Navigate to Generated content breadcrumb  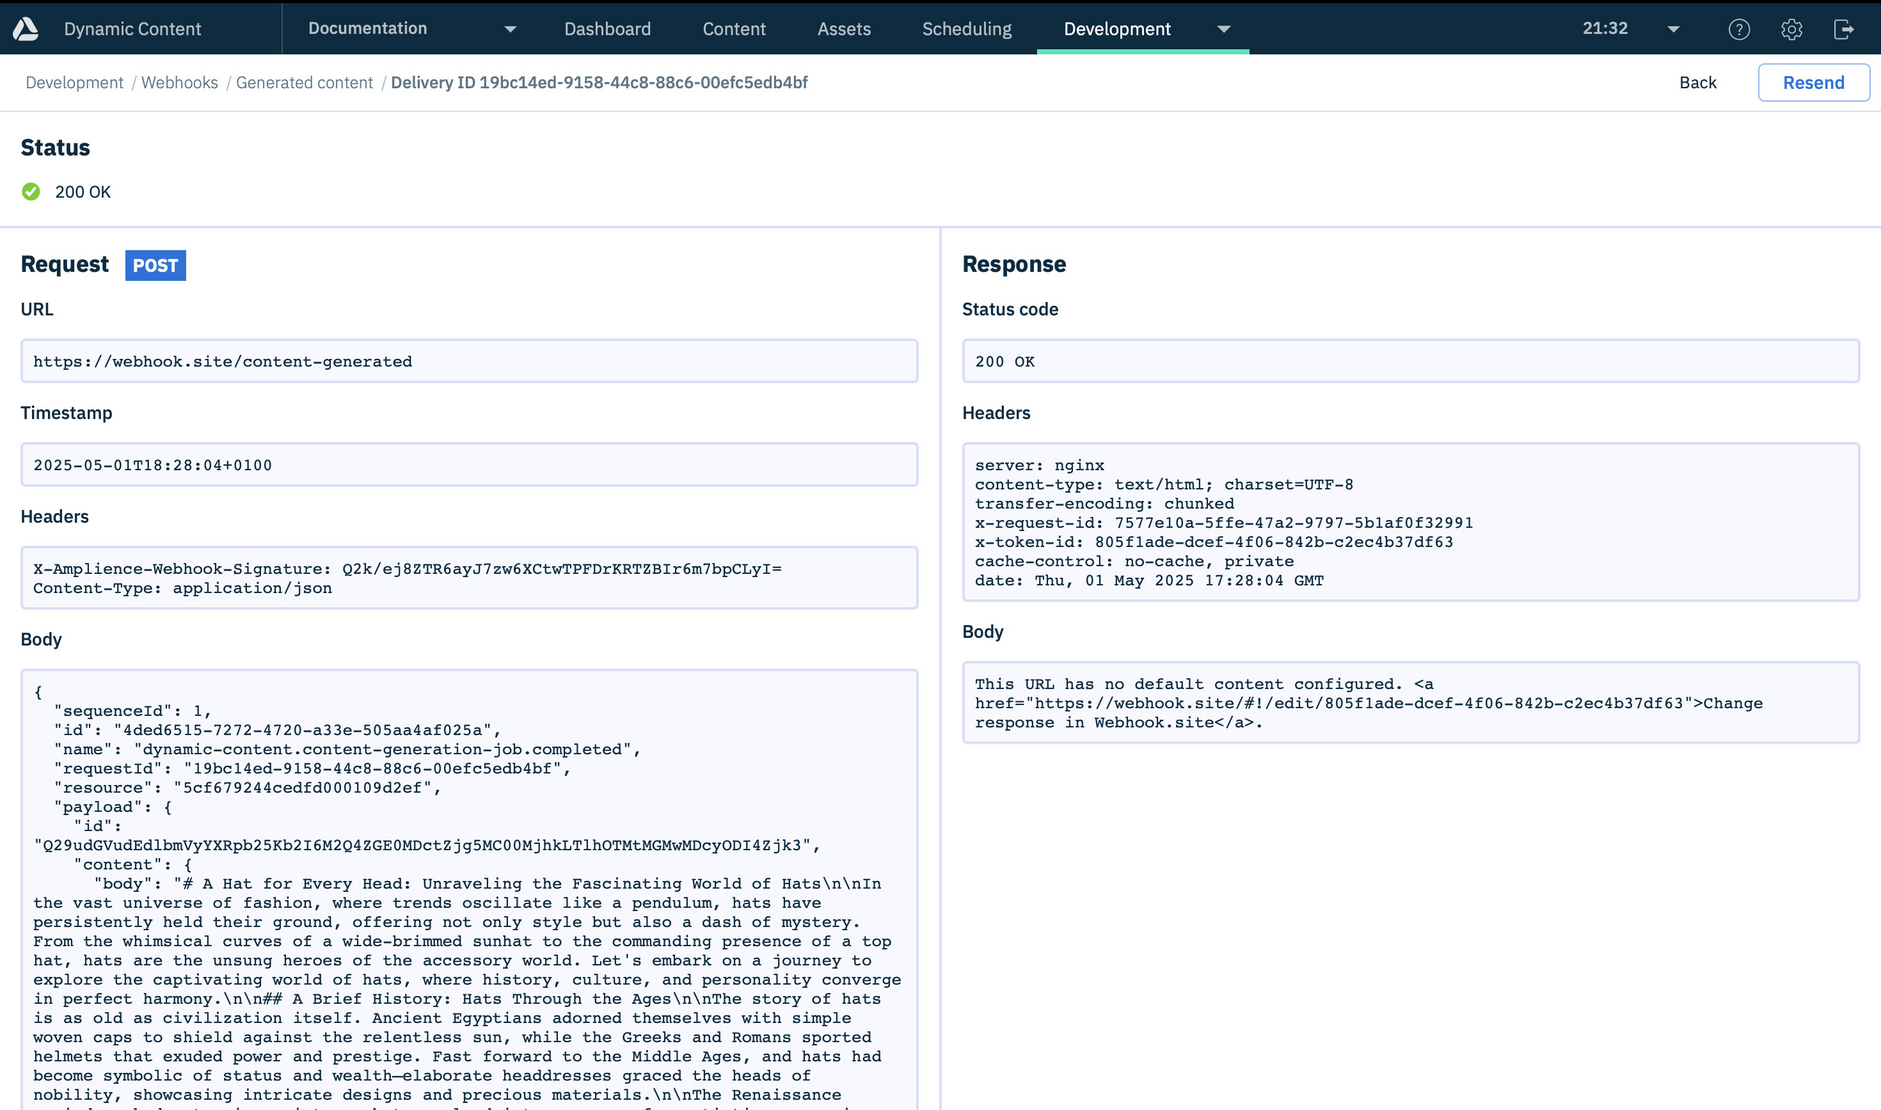304,82
